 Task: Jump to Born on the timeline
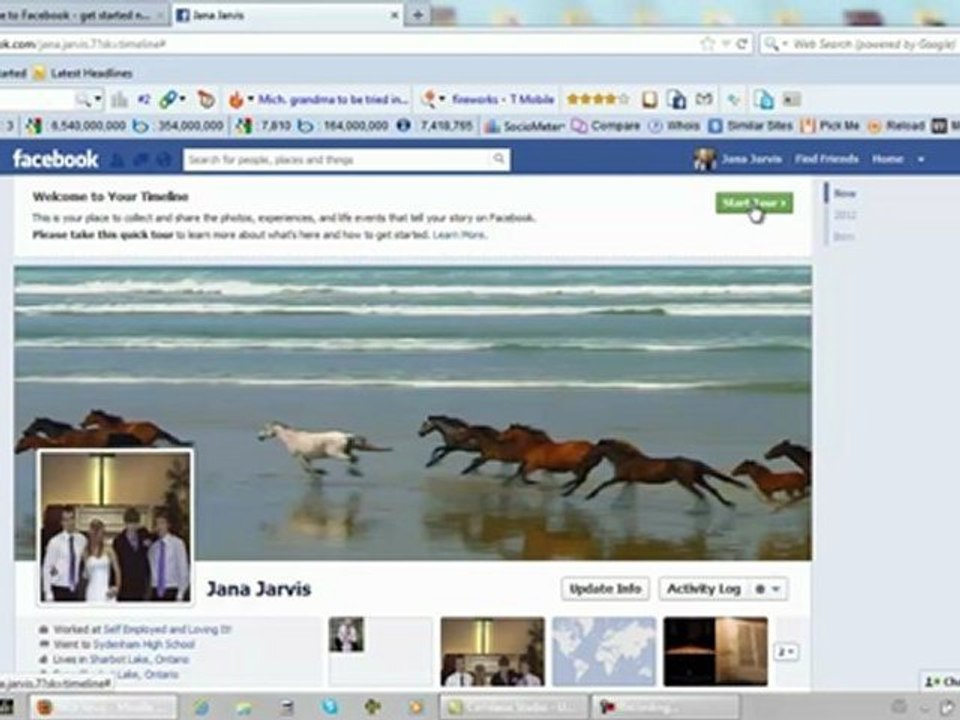click(x=844, y=236)
